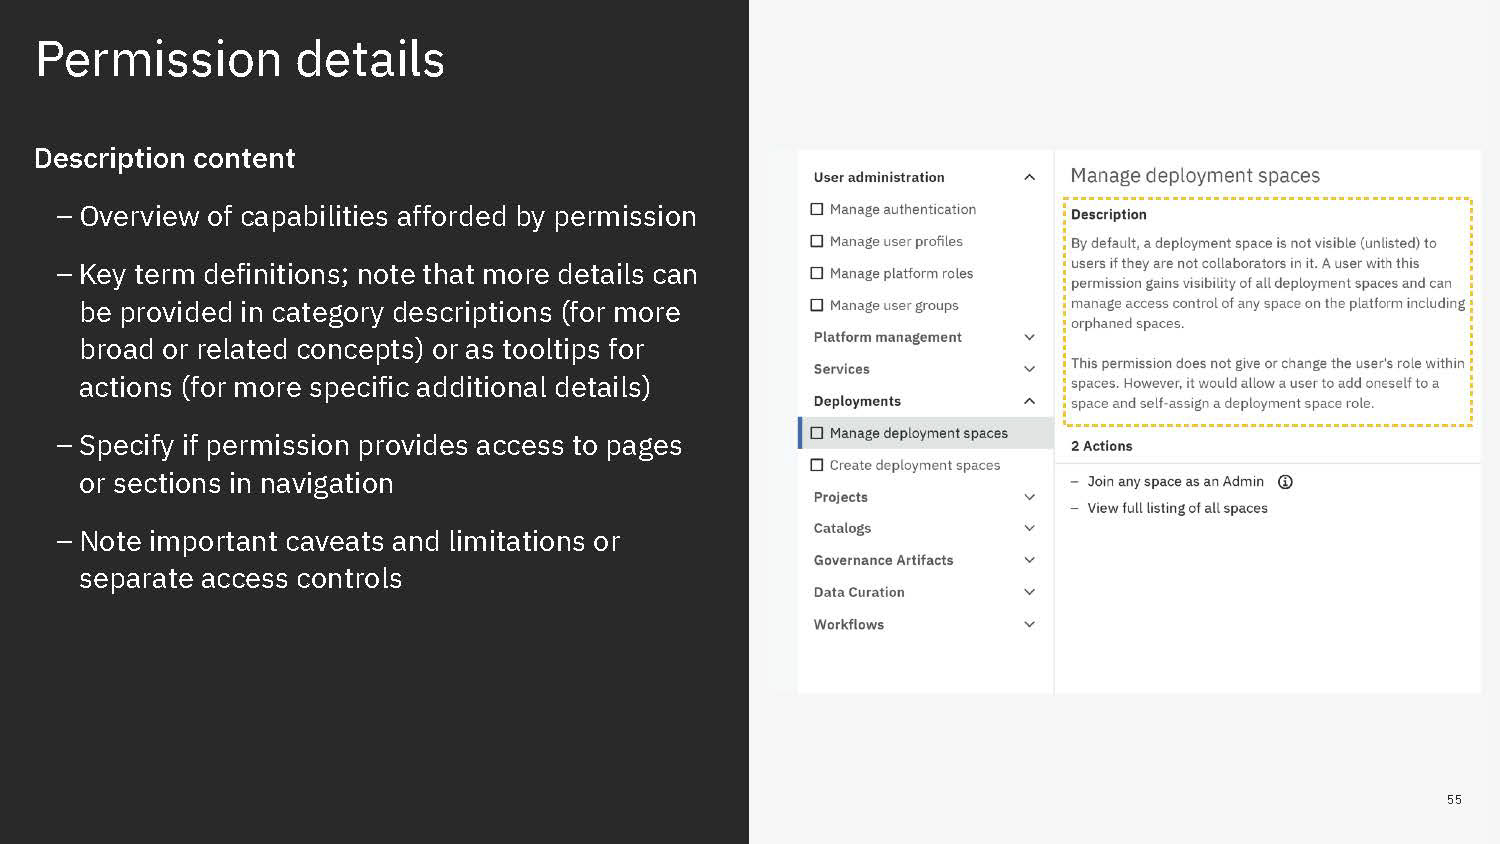1500x844 pixels.
Task: Expand the Data Curation chevron
Action: (1029, 592)
